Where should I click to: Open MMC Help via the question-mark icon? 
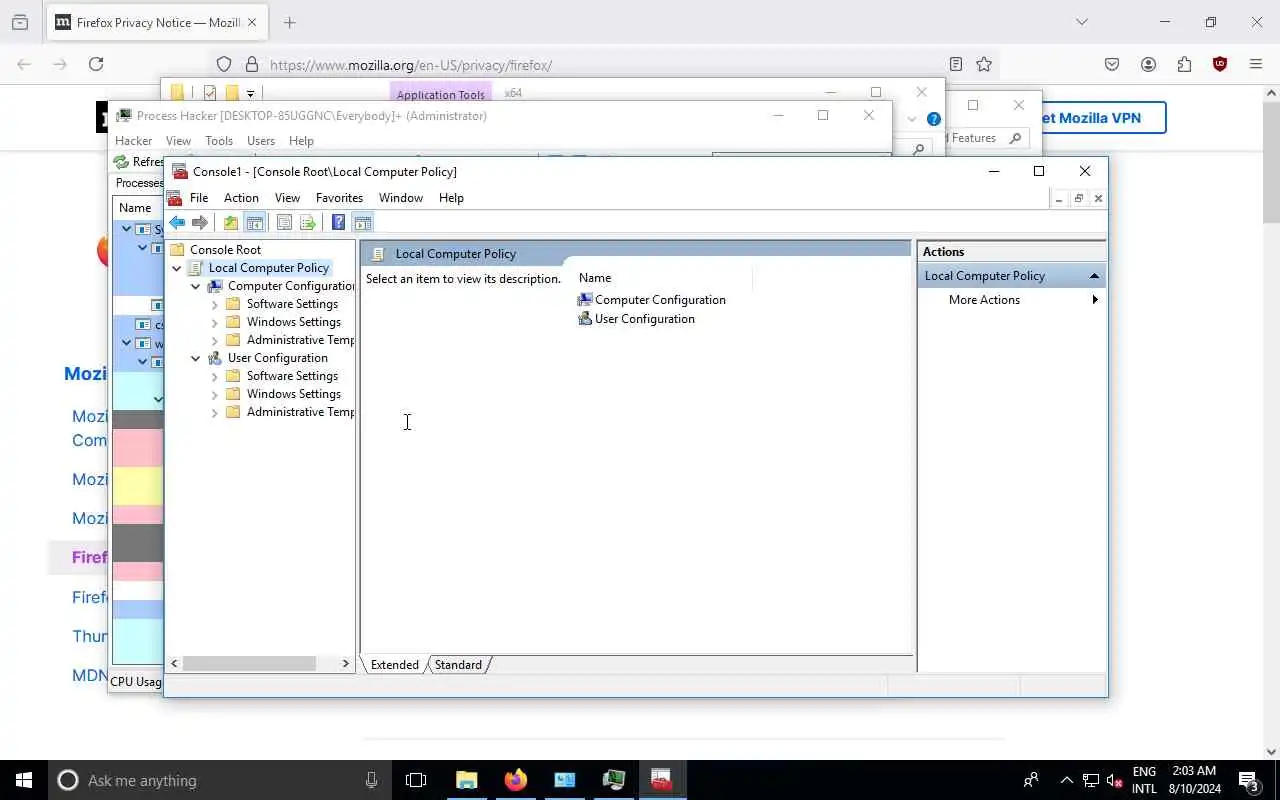pos(338,223)
